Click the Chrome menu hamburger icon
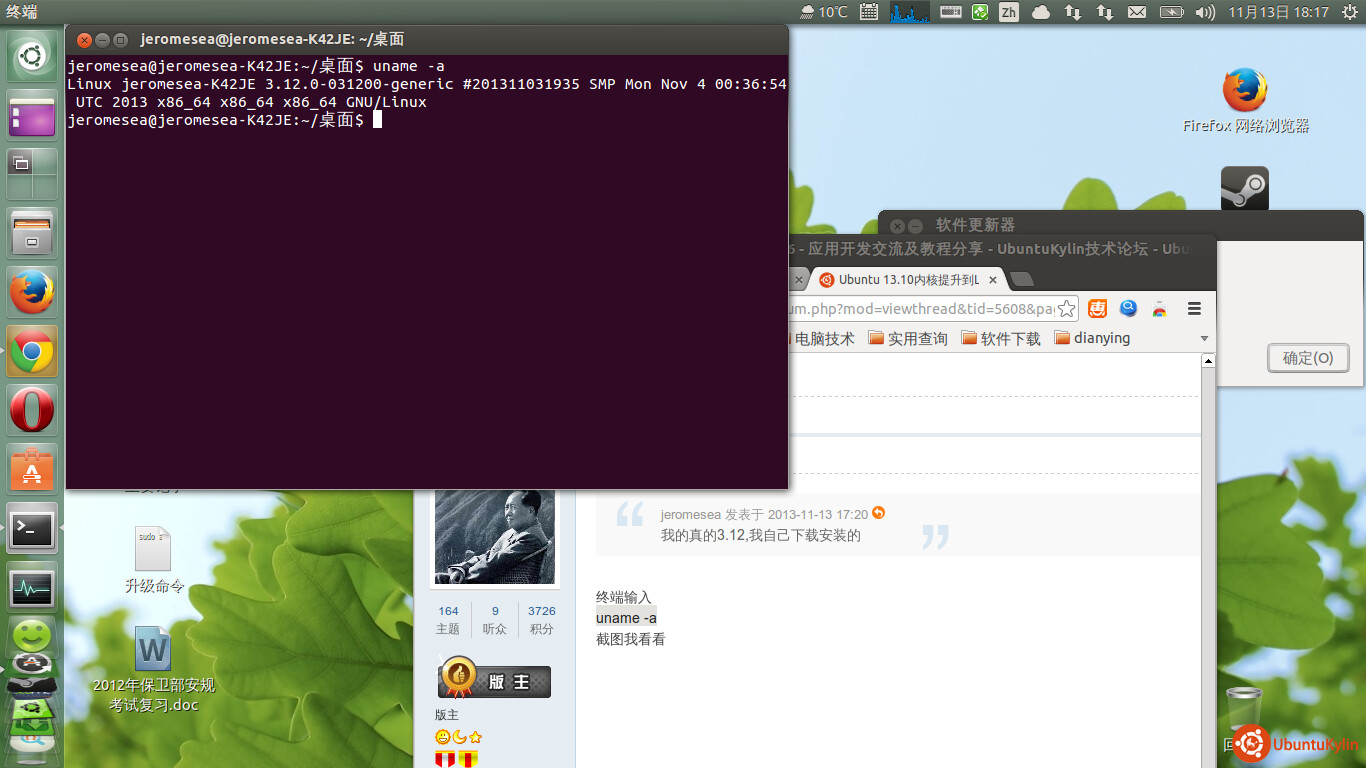The height and width of the screenshot is (768, 1366). pyautogui.click(x=1194, y=309)
